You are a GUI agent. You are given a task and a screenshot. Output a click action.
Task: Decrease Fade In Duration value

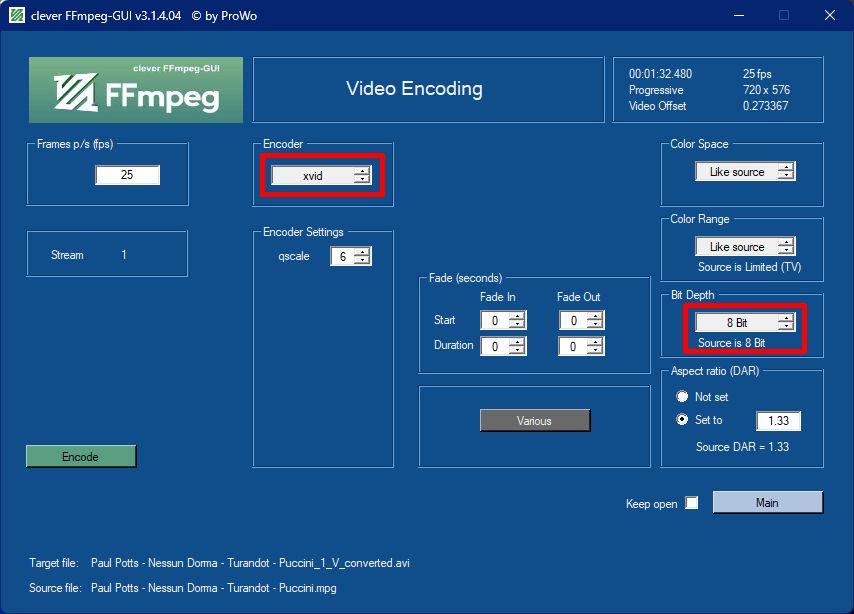click(x=517, y=350)
